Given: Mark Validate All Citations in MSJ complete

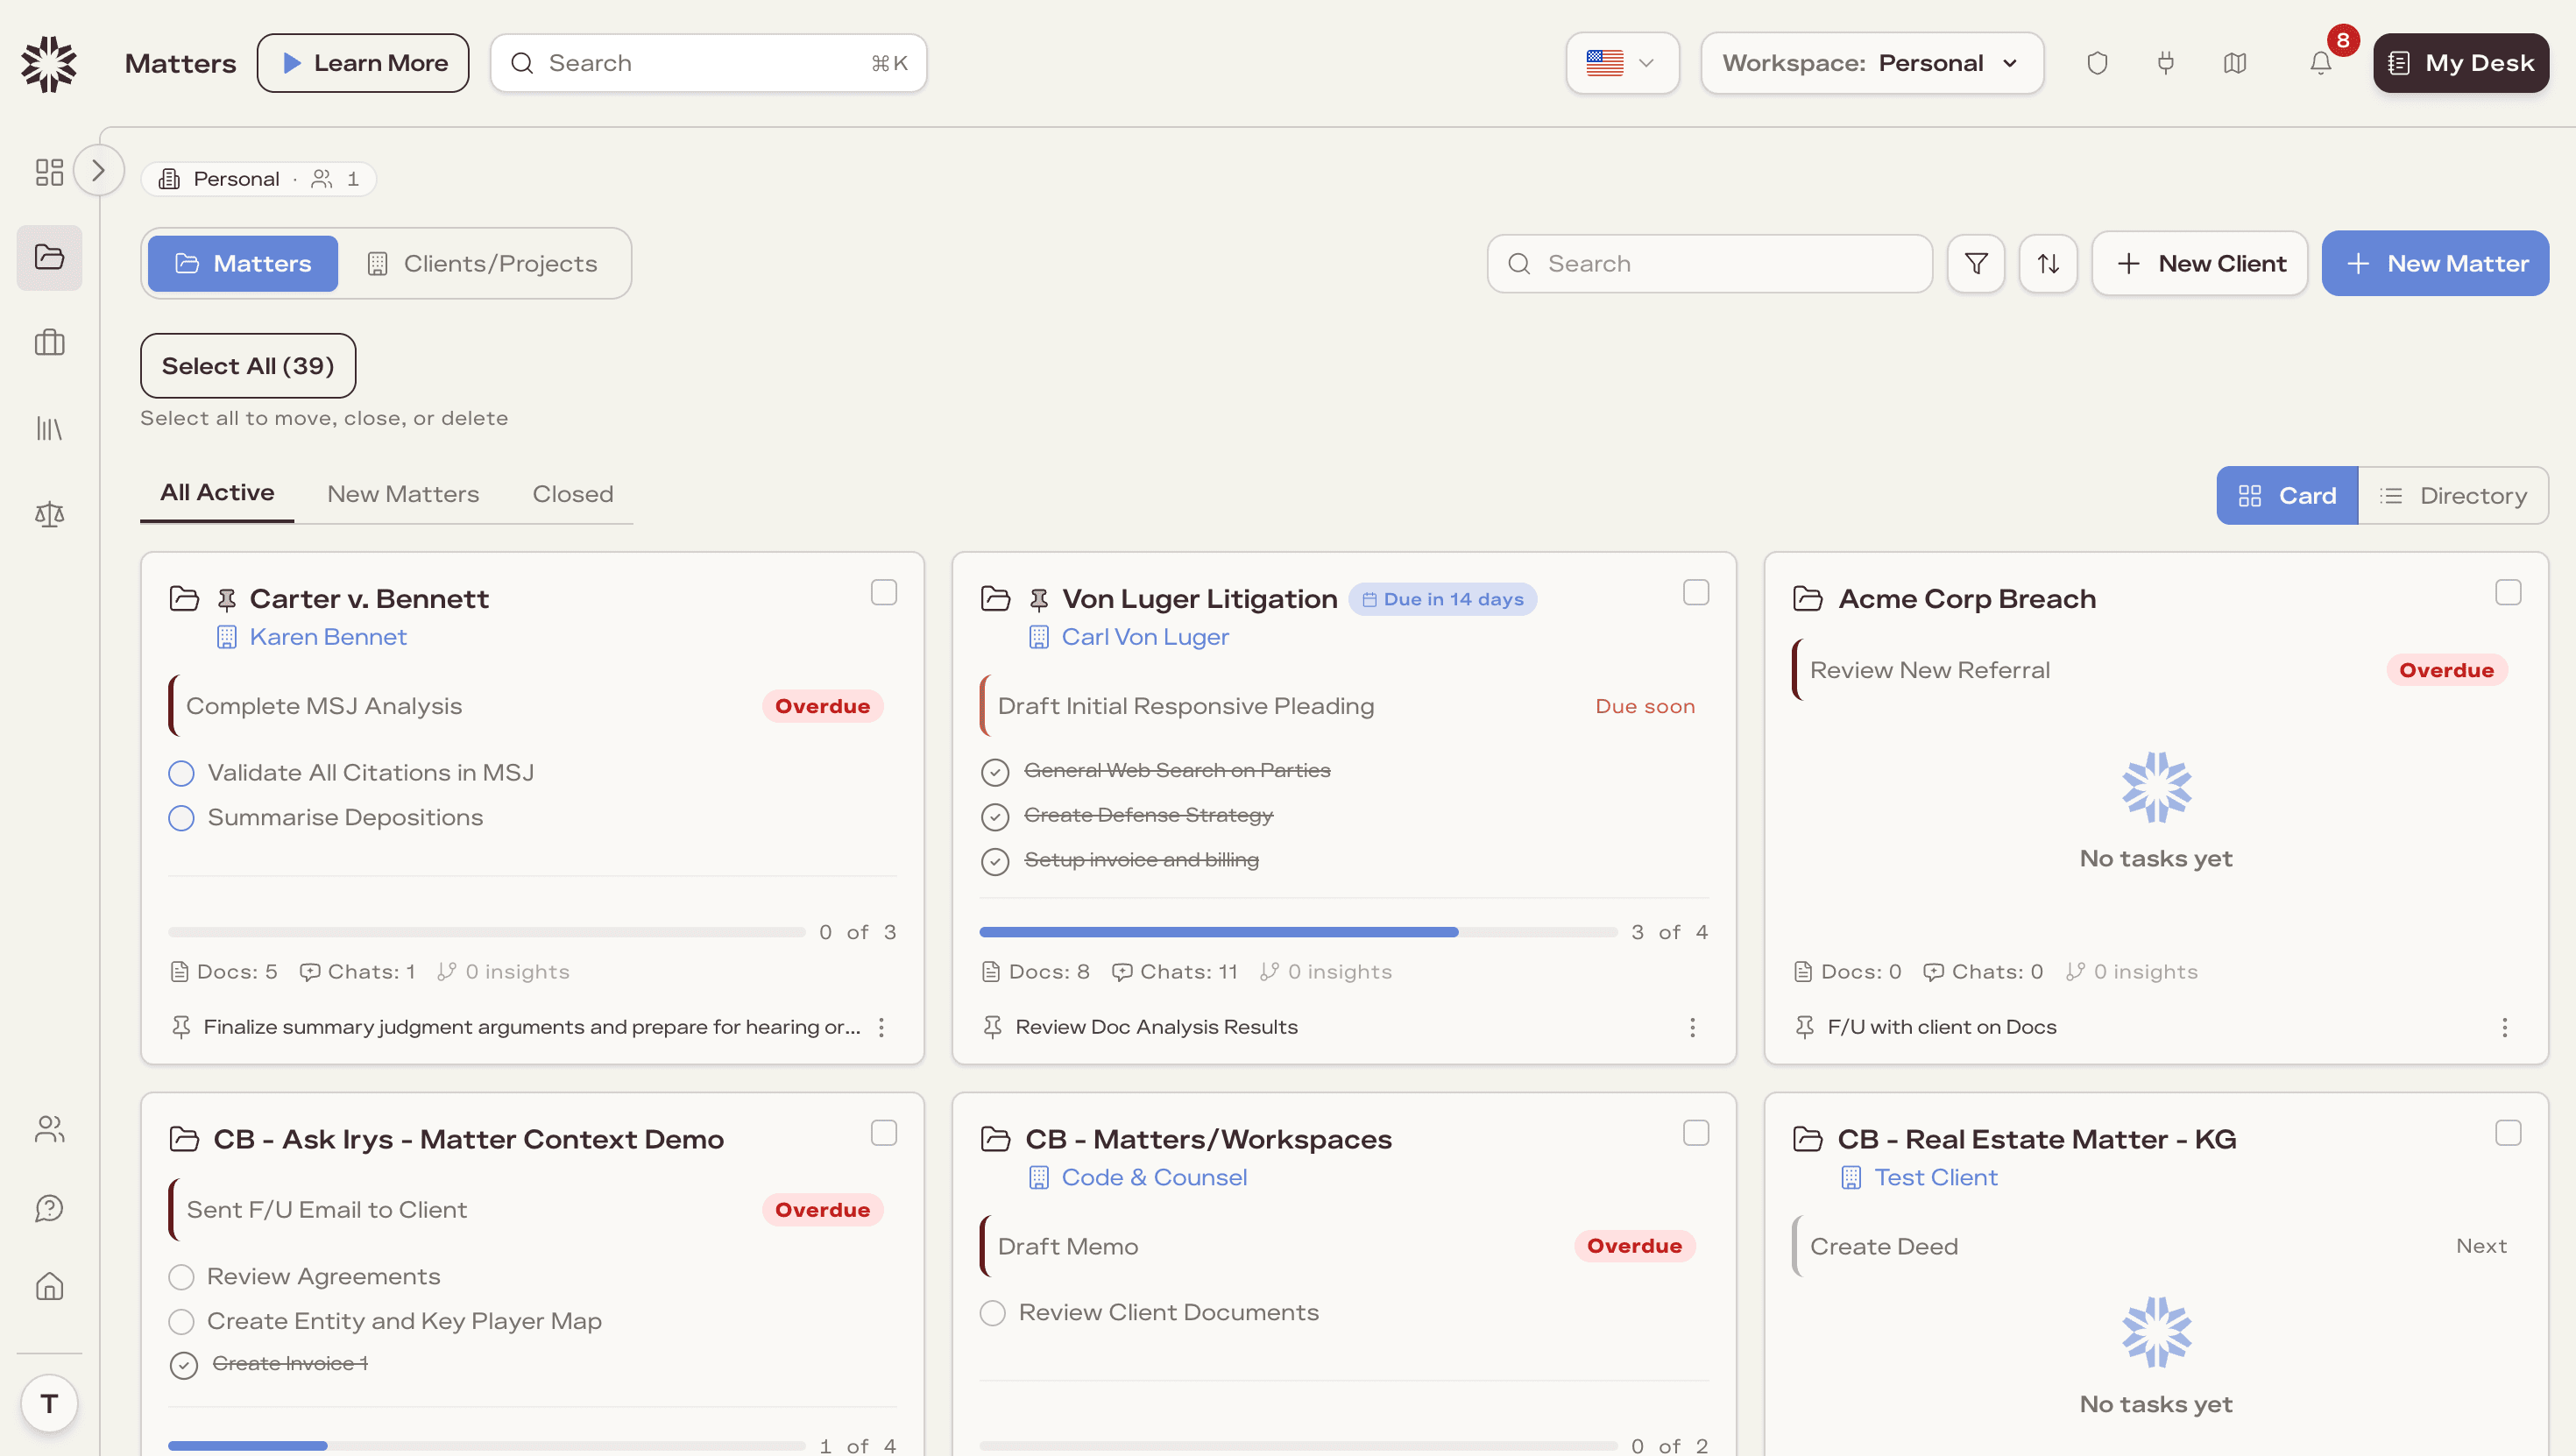Looking at the screenshot, I should [181, 773].
